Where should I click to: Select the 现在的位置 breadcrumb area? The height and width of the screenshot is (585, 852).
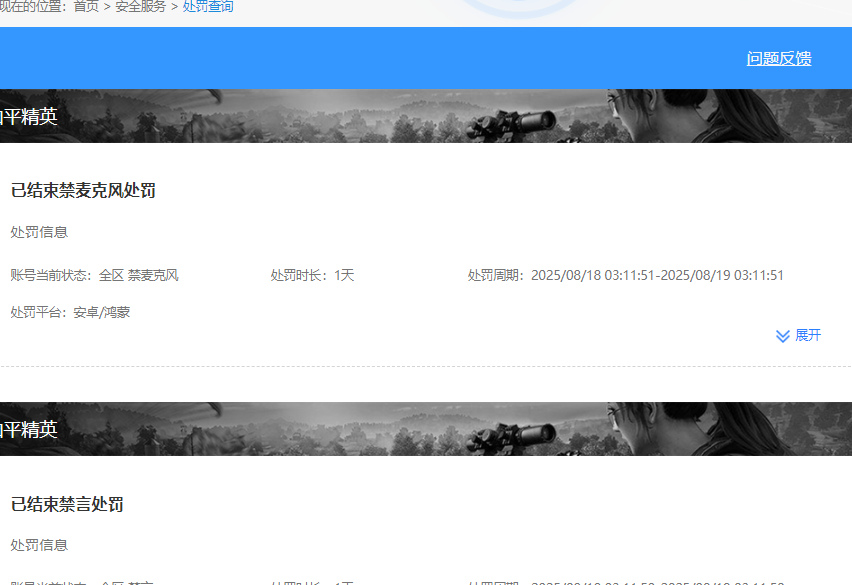click(x=30, y=6)
